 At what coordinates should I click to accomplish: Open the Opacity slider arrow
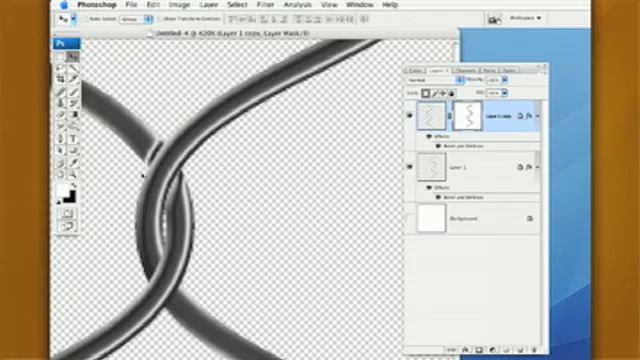tap(505, 80)
